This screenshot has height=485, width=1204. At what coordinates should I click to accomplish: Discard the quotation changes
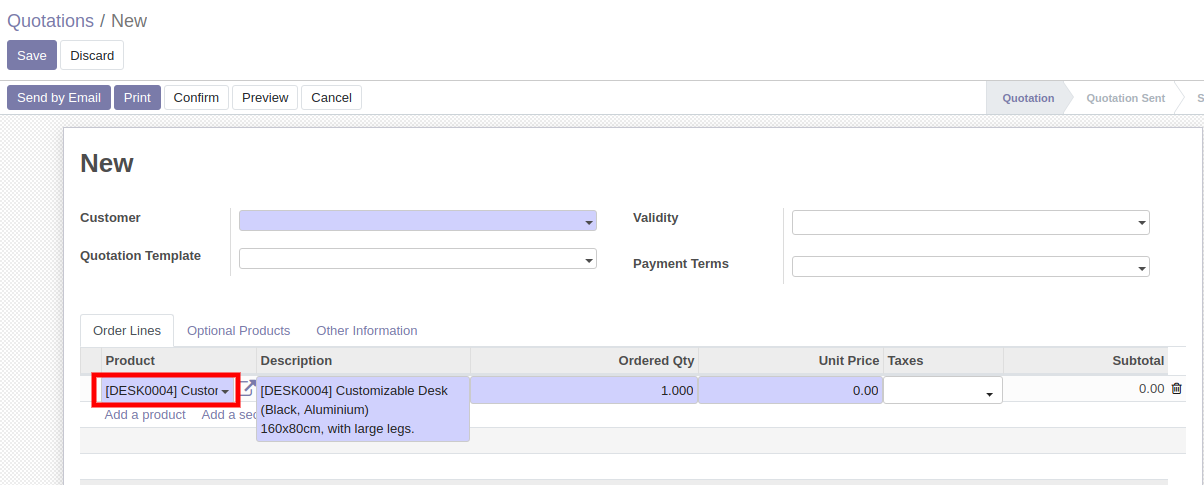[92, 55]
